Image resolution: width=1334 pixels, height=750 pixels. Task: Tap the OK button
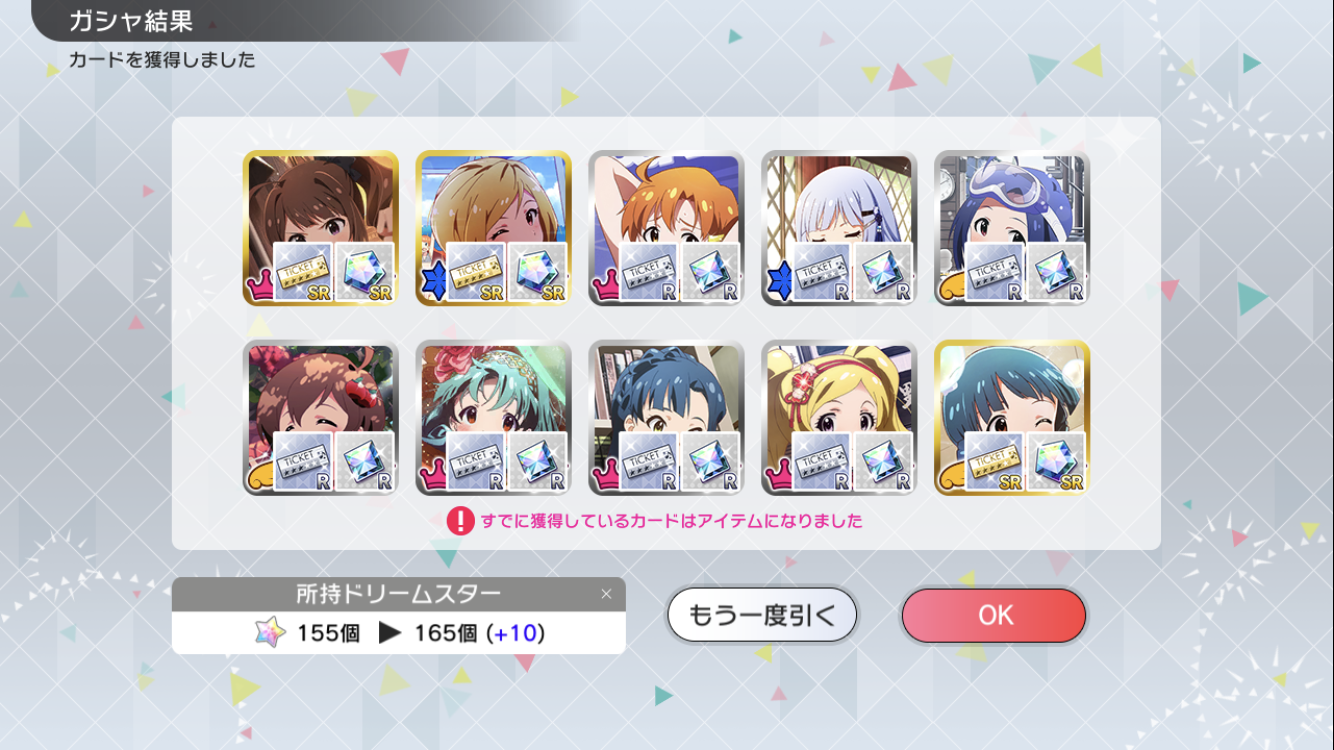click(x=993, y=615)
